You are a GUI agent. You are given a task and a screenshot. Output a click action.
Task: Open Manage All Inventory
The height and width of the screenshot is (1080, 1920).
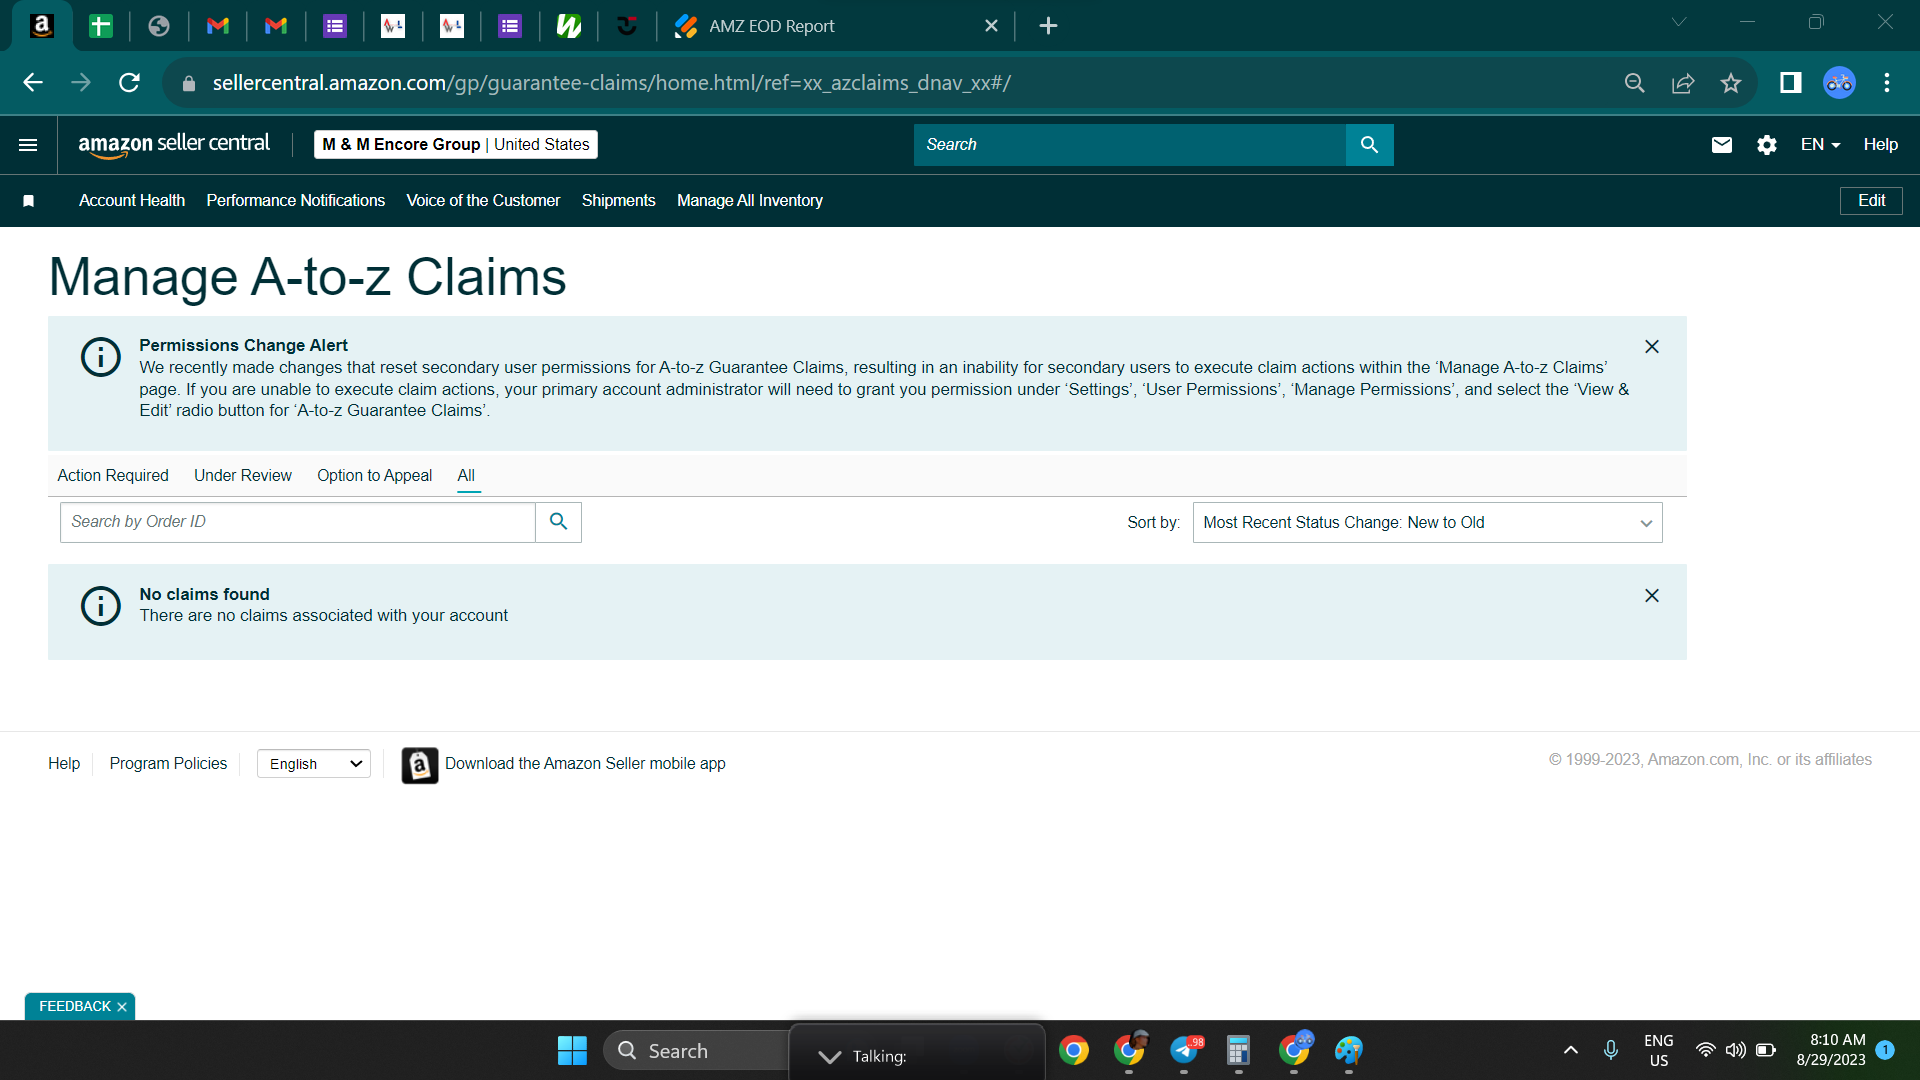tap(750, 201)
